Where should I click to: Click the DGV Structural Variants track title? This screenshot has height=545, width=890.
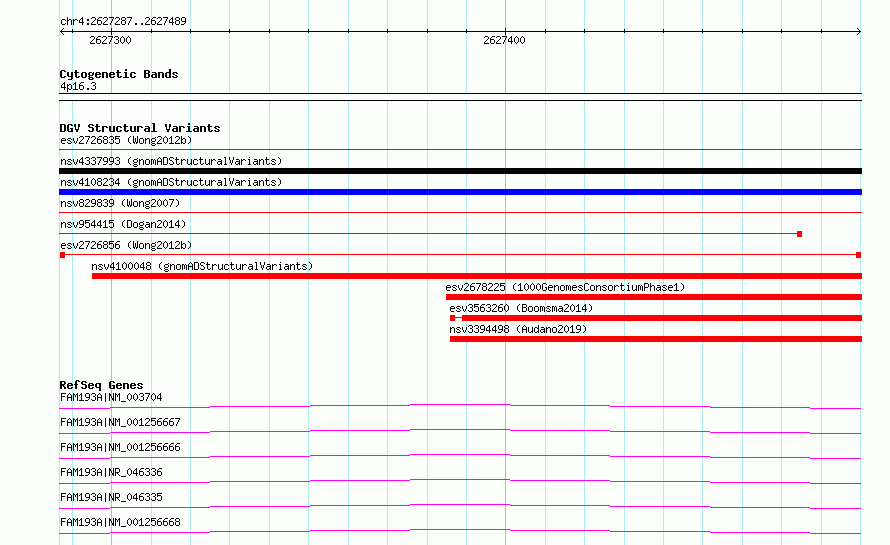pos(140,128)
